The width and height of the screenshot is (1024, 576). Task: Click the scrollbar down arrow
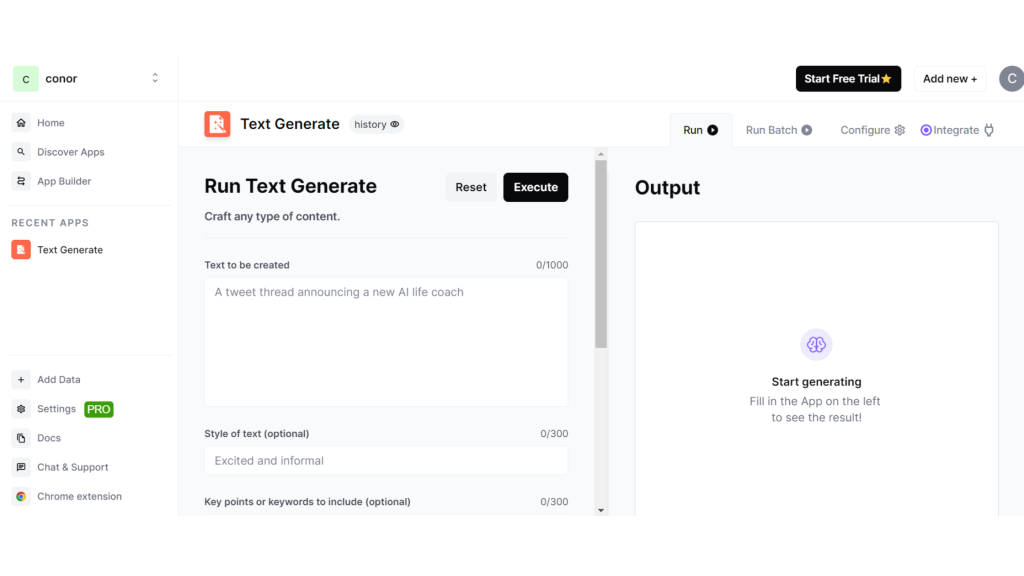point(601,510)
